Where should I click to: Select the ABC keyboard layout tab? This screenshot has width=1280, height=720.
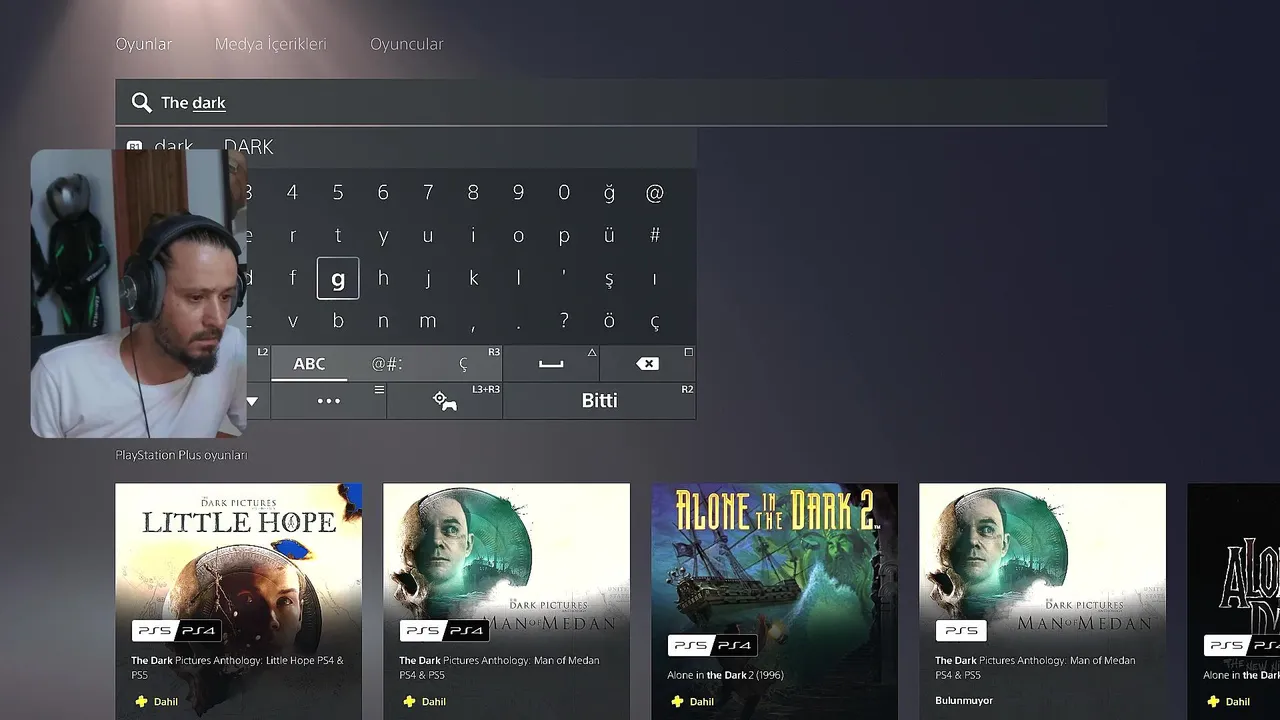(x=309, y=364)
